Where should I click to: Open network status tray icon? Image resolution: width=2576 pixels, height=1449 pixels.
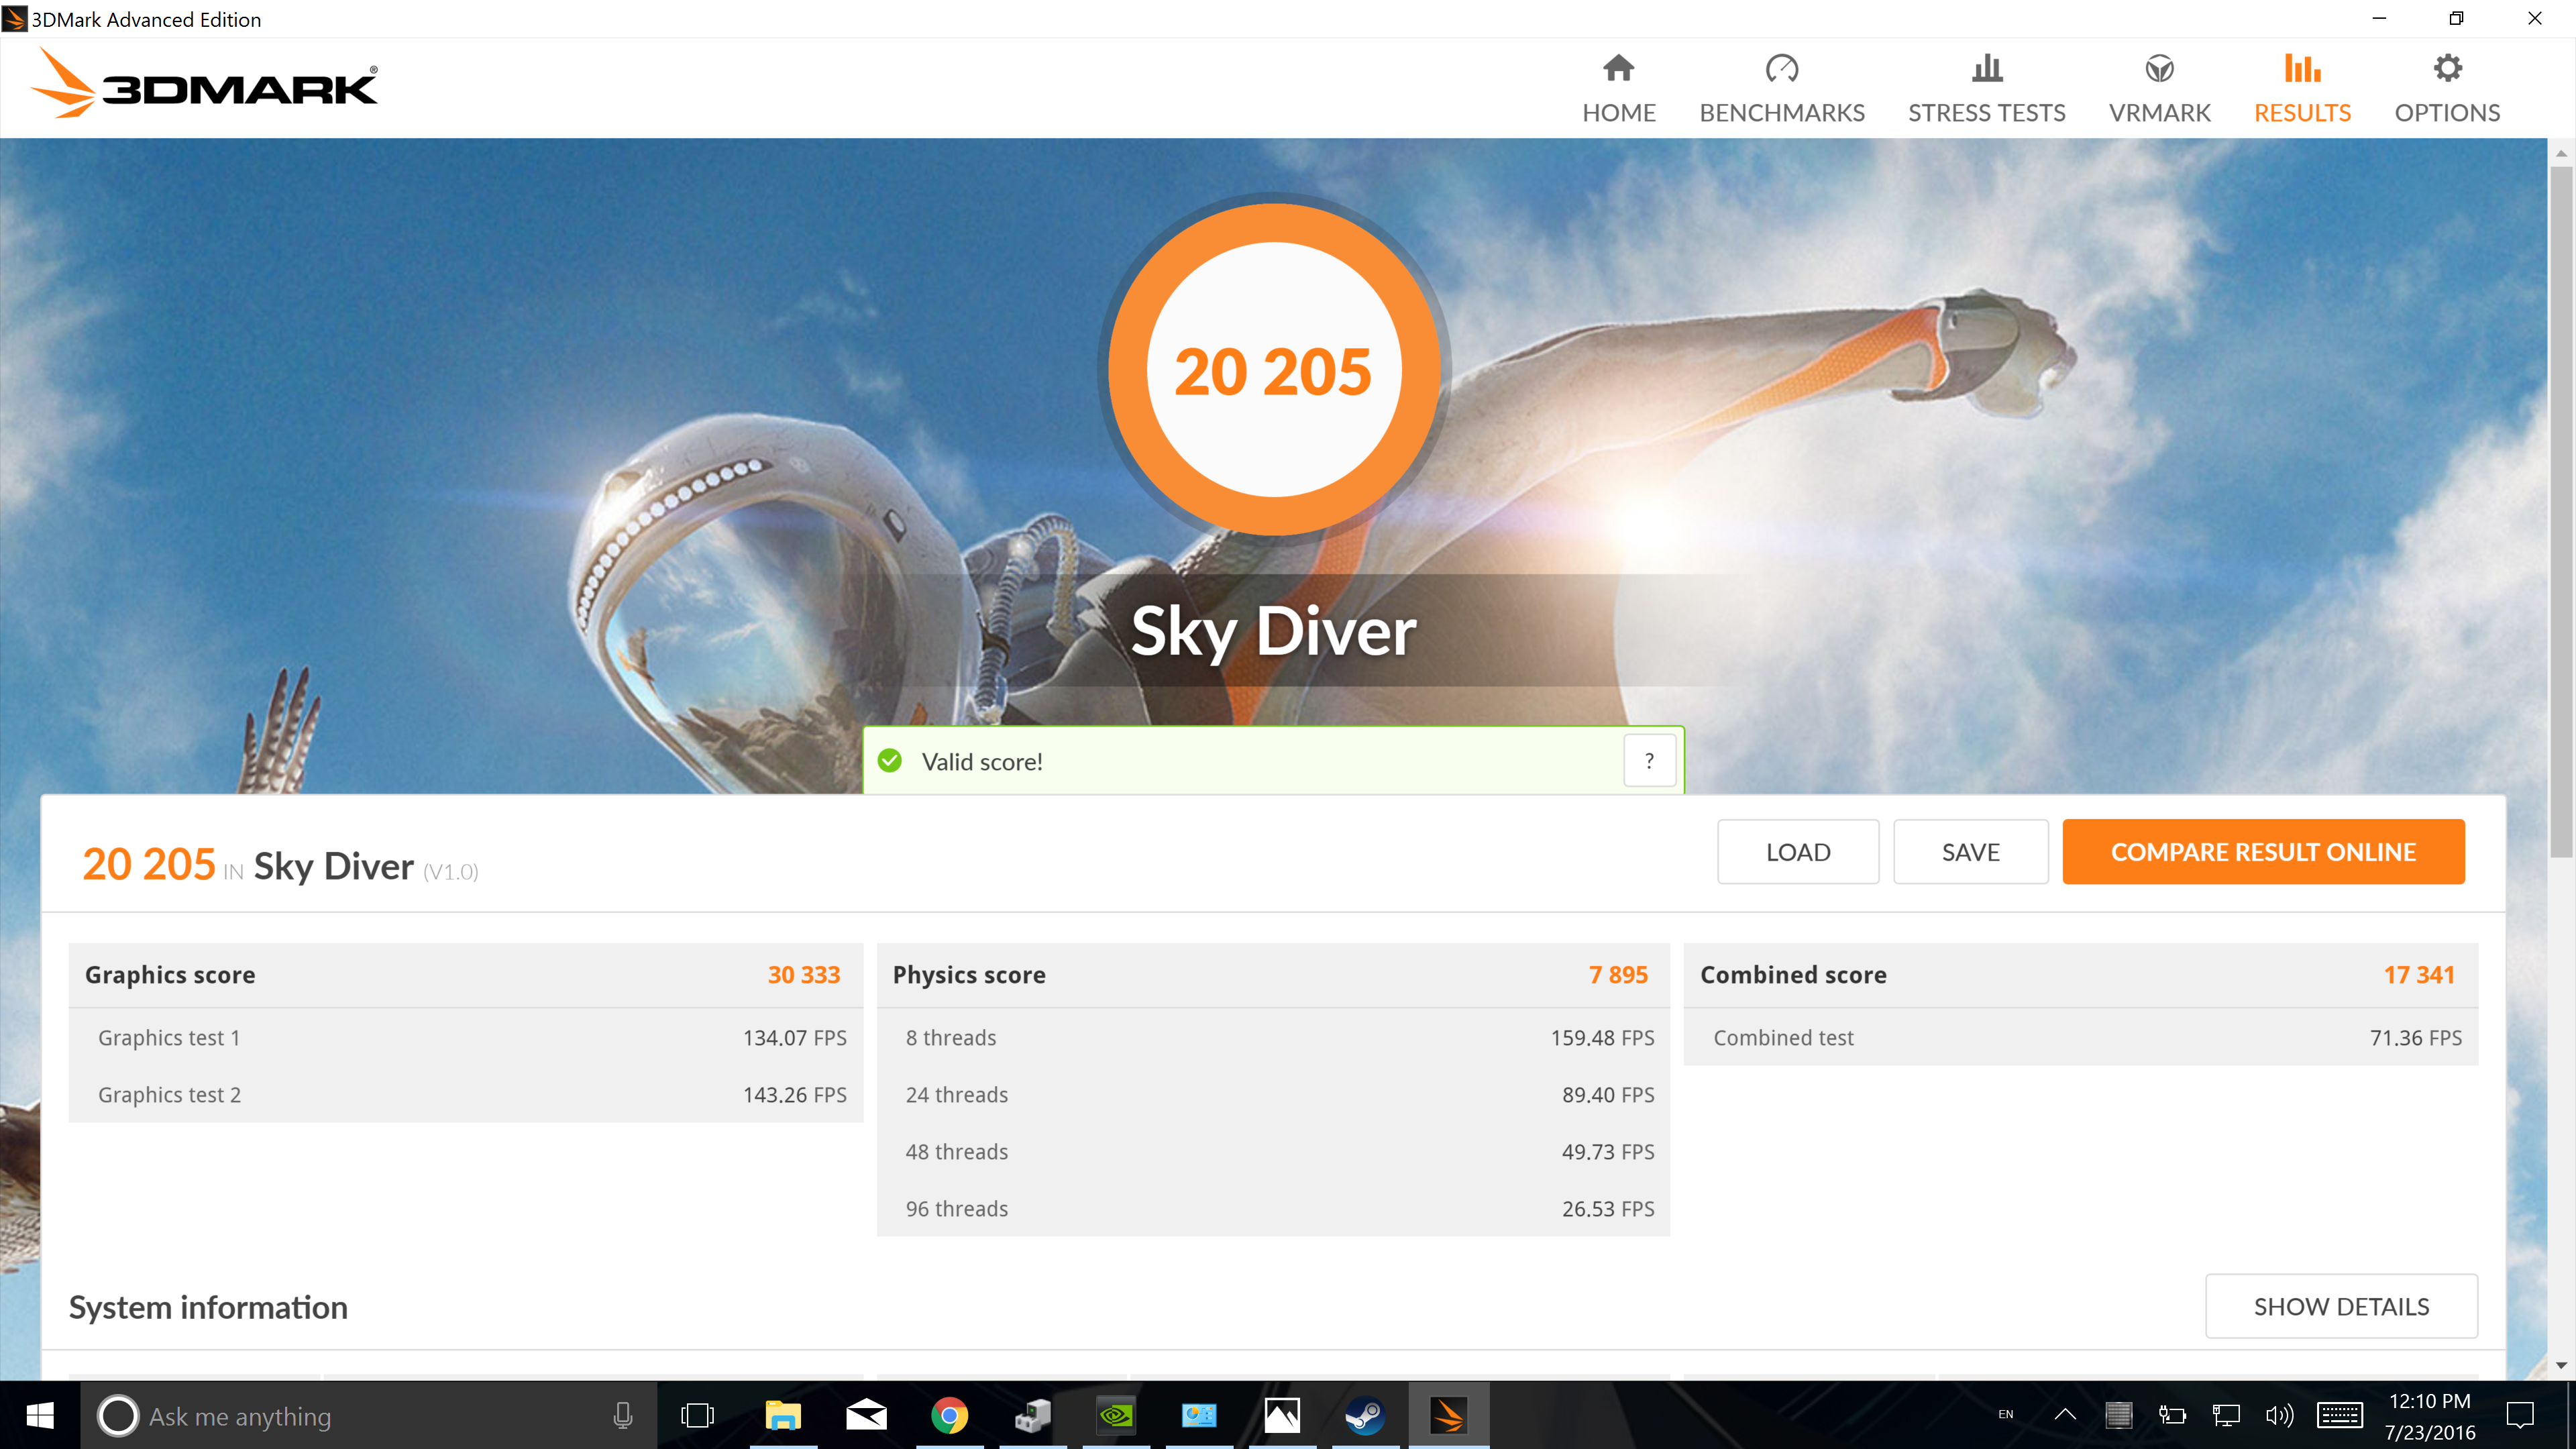[x=2226, y=1414]
